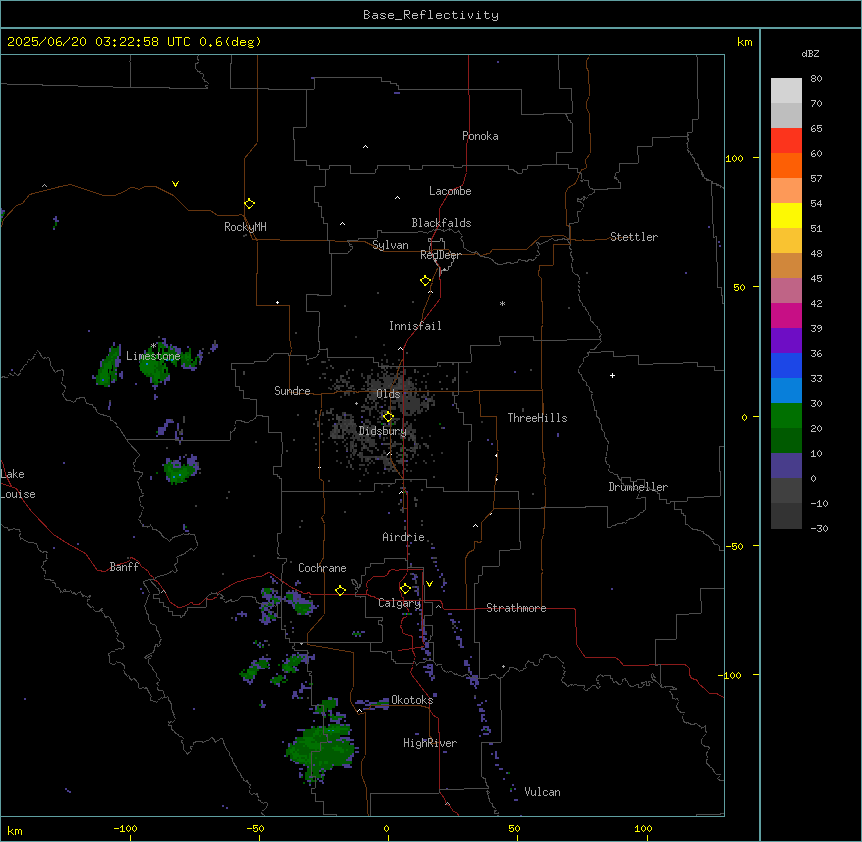The height and width of the screenshot is (842, 862).
Task: Select the white plus marker north of Drumheller
Action: [612, 375]
